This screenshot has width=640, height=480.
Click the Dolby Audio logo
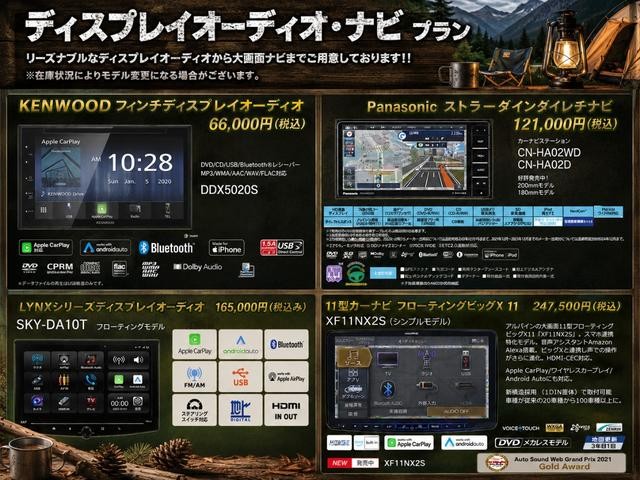click(x=198, y=267)
